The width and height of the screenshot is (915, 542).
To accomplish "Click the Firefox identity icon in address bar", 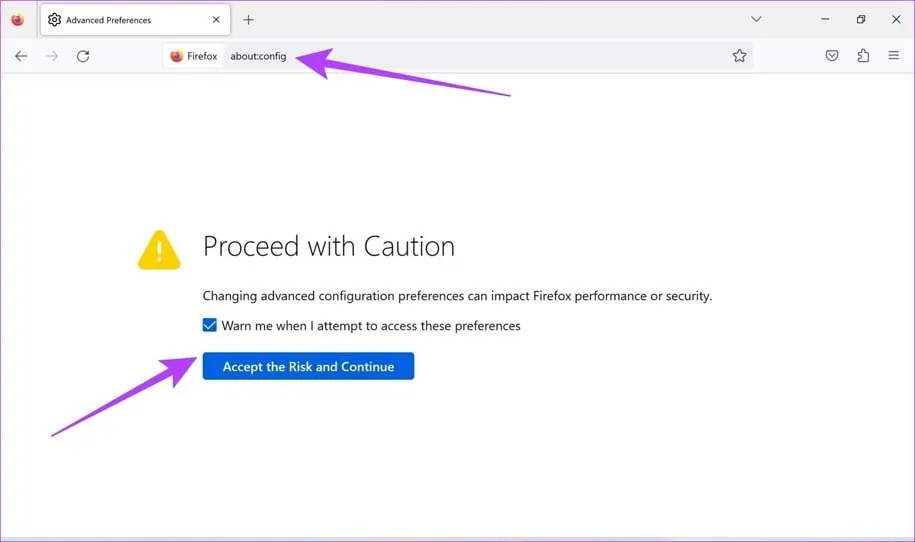I will (194, 56).
